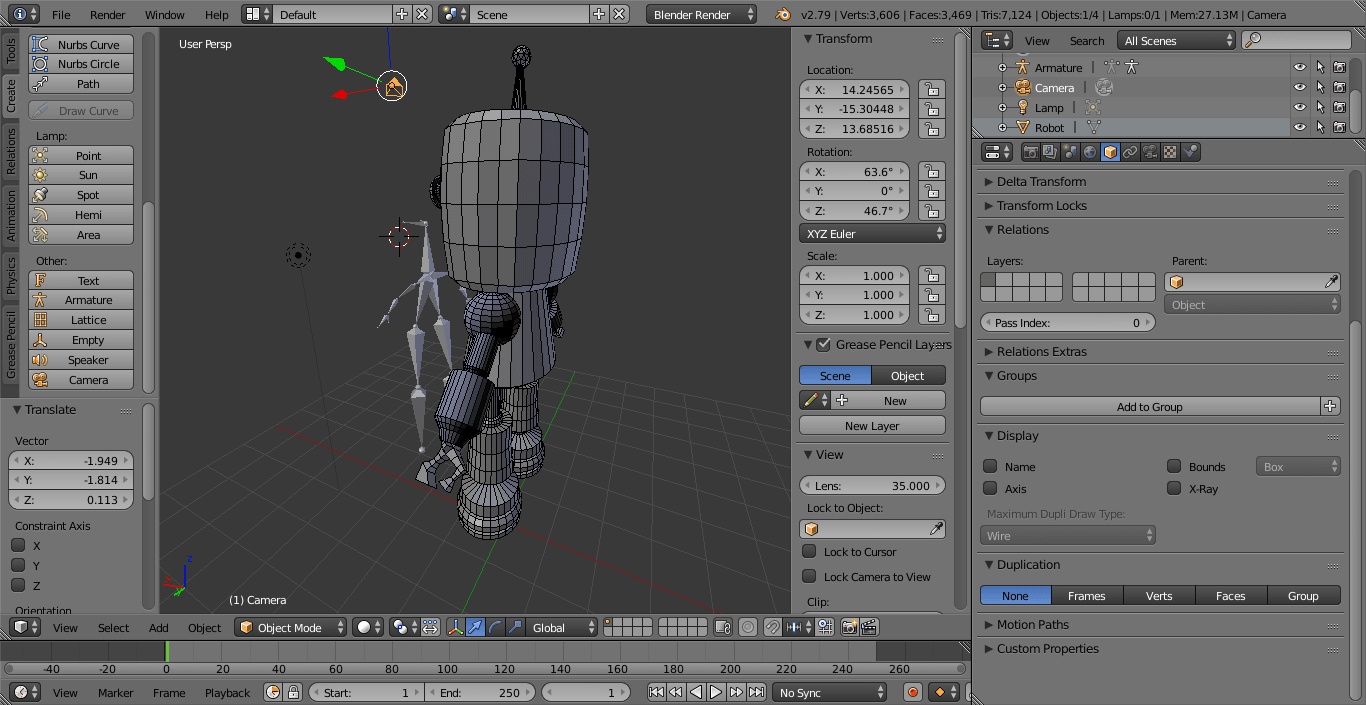Add an Armature from Create panel

click(81, 300)
